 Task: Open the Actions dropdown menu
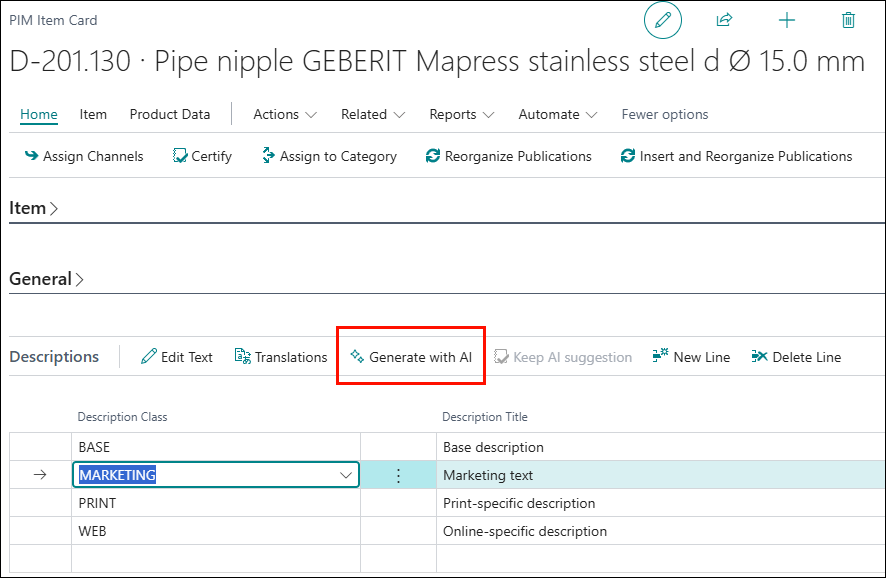(285, 114)
